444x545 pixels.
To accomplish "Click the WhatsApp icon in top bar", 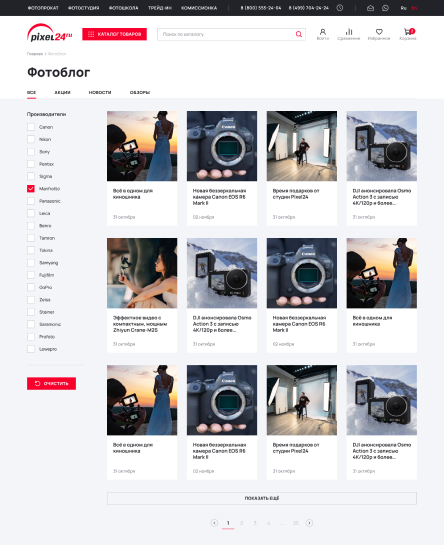I will pos(385,8).
